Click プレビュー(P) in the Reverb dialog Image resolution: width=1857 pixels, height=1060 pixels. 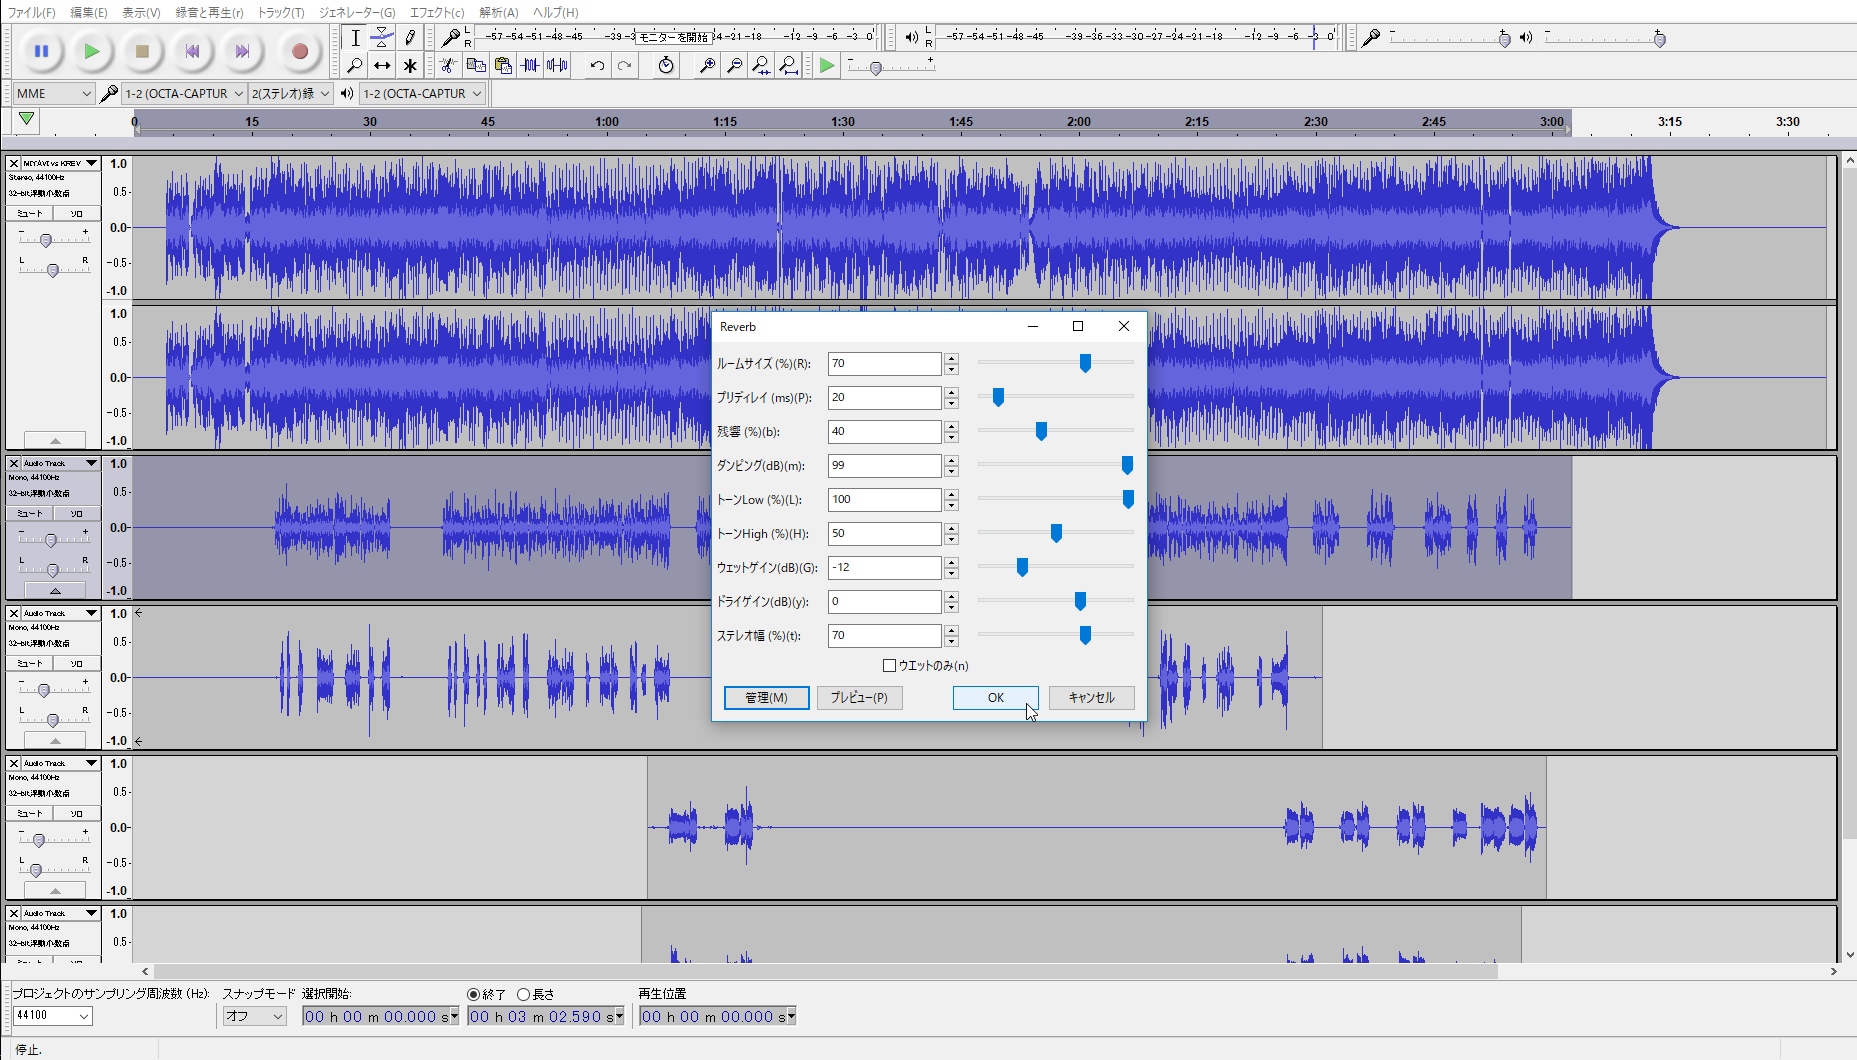(x=859, y=698)
